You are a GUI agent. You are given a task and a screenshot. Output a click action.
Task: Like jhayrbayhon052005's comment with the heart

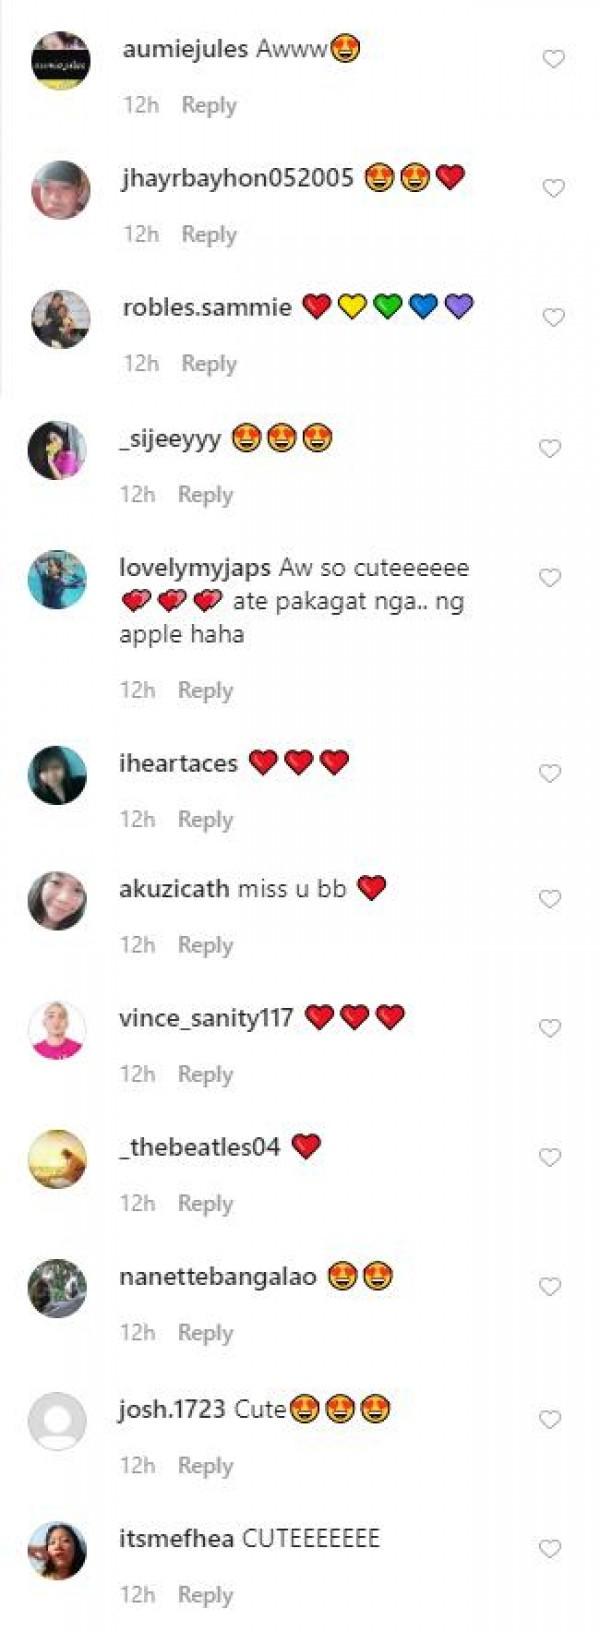pos(553,188)
